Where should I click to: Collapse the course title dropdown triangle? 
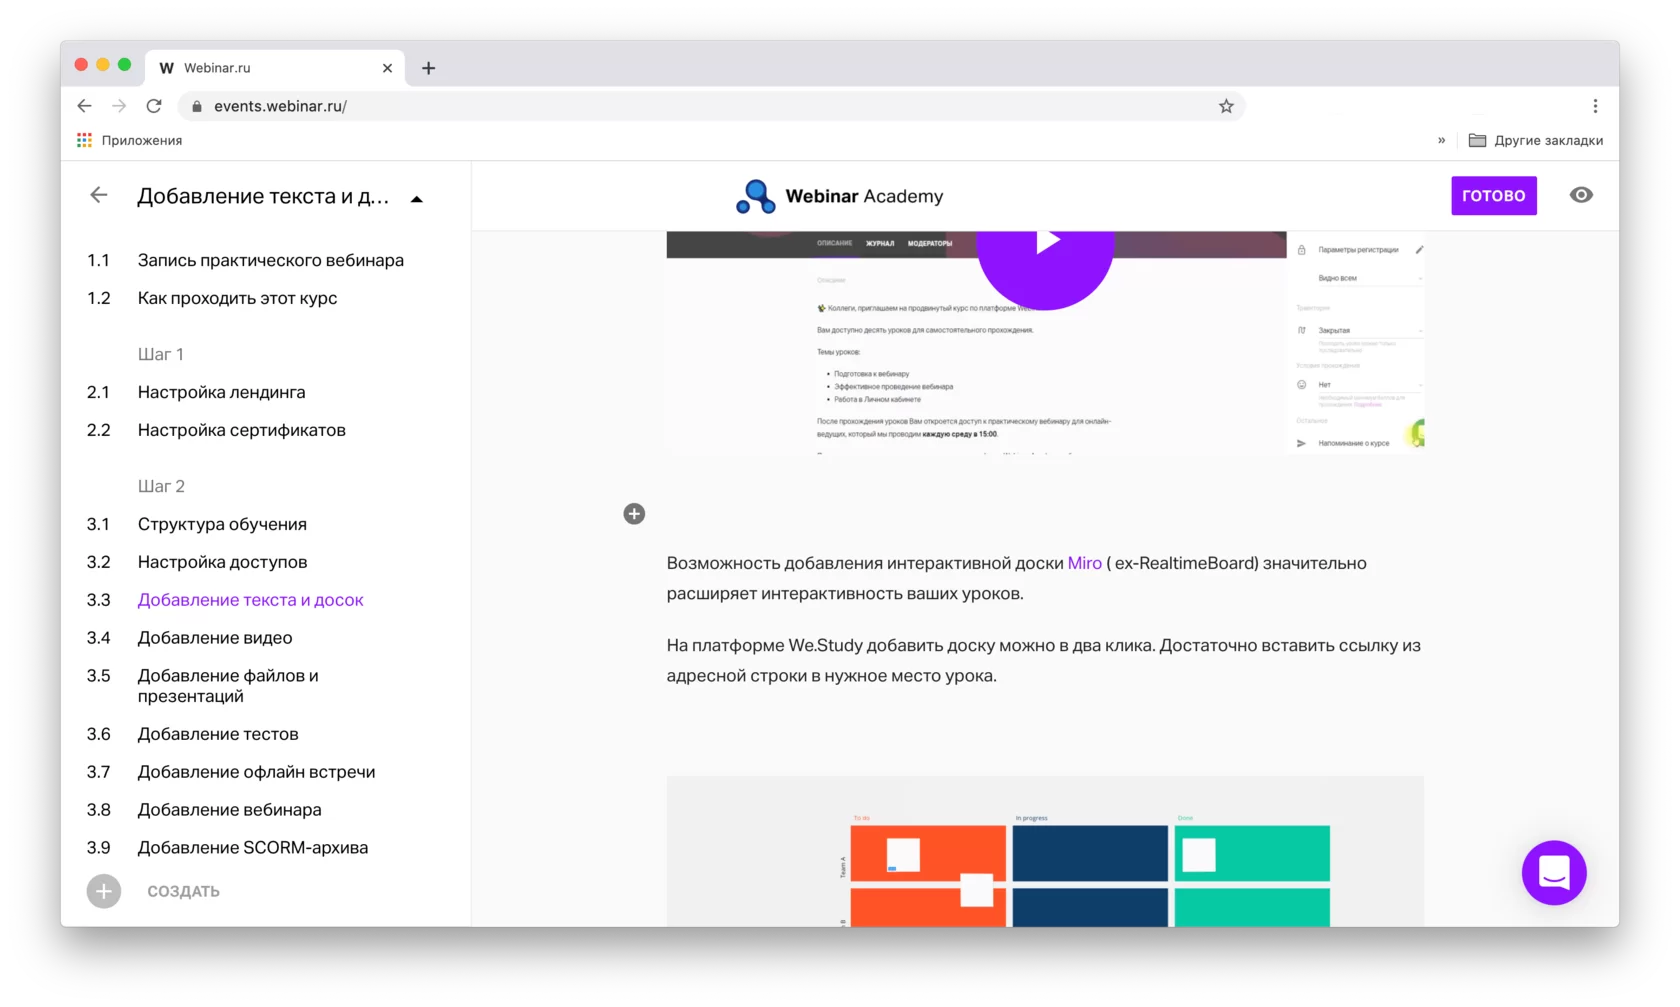point(417,199)
